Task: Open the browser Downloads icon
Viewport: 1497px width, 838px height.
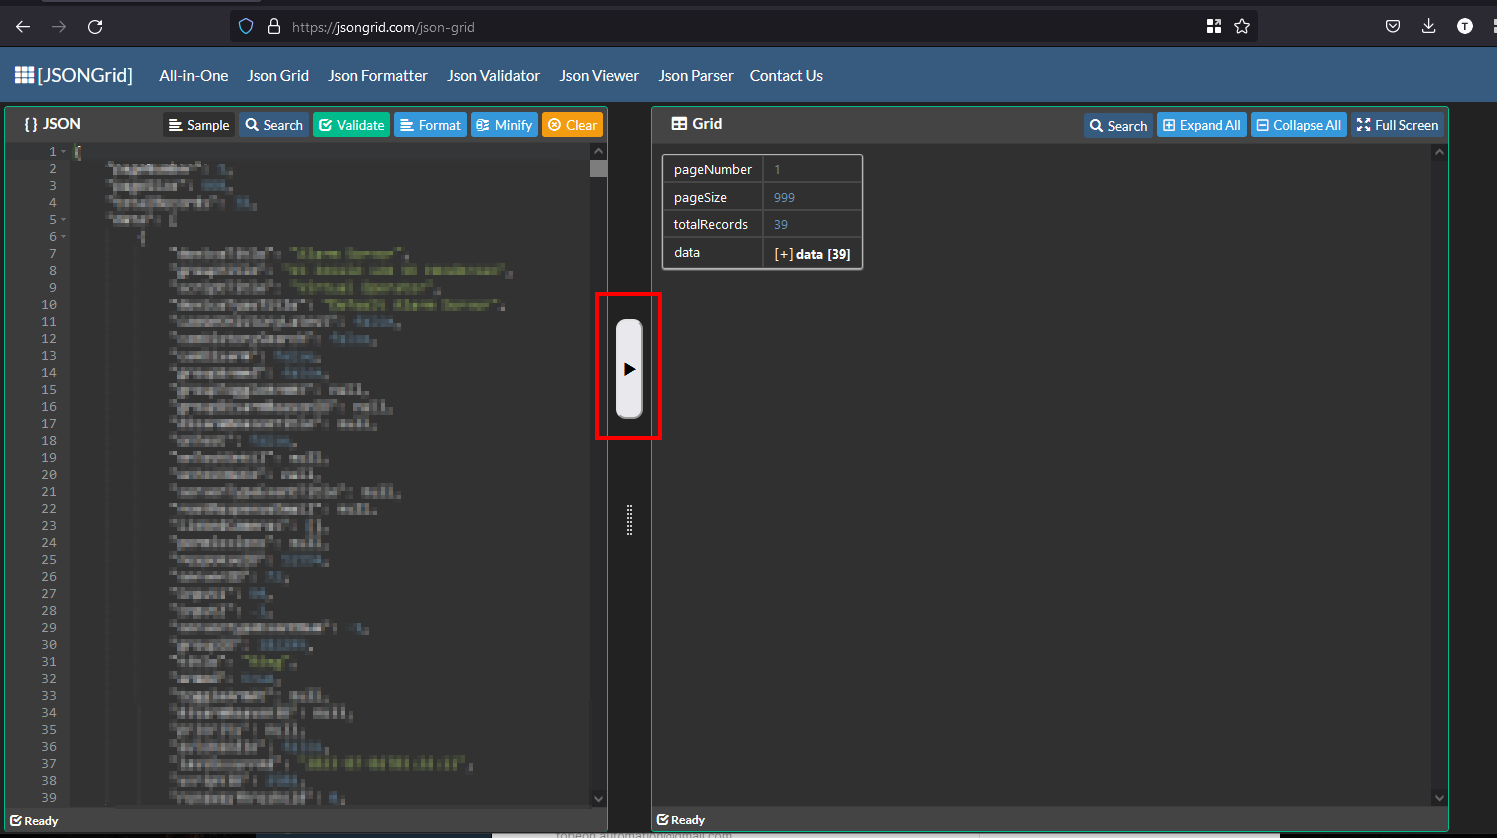Action: click(x=1428, y=26)
